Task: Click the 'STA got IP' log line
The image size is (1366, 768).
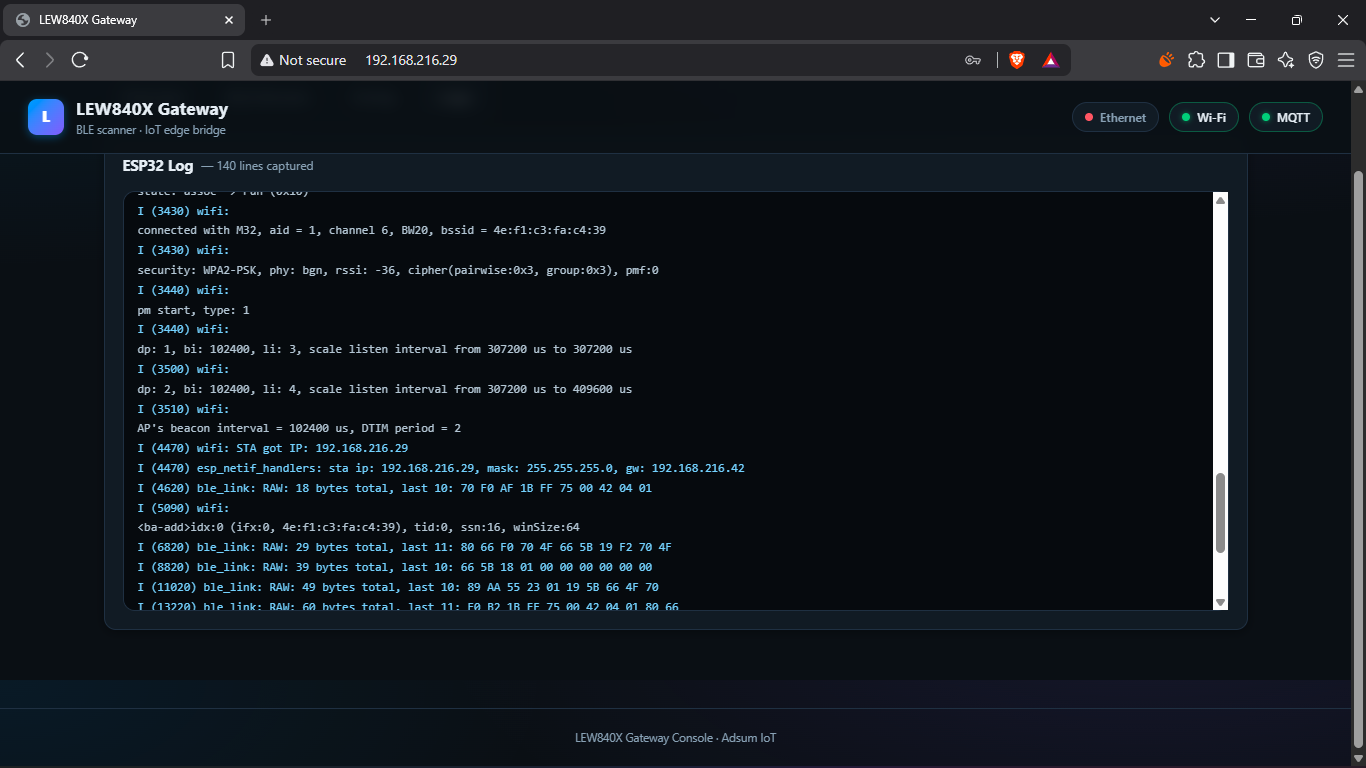Action: click(273, 448)
